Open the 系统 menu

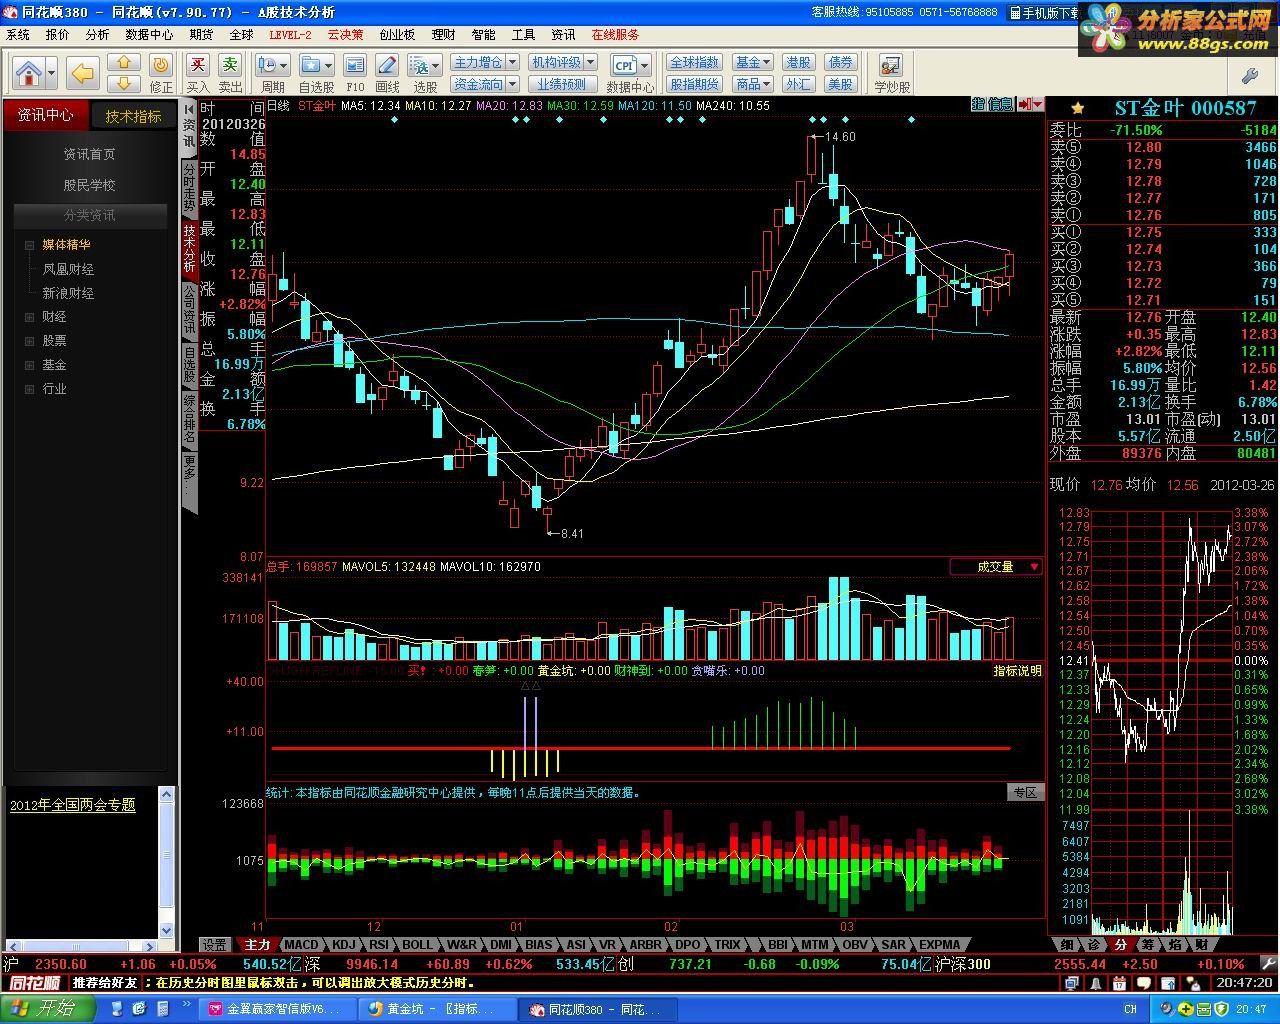pos(18,34)
